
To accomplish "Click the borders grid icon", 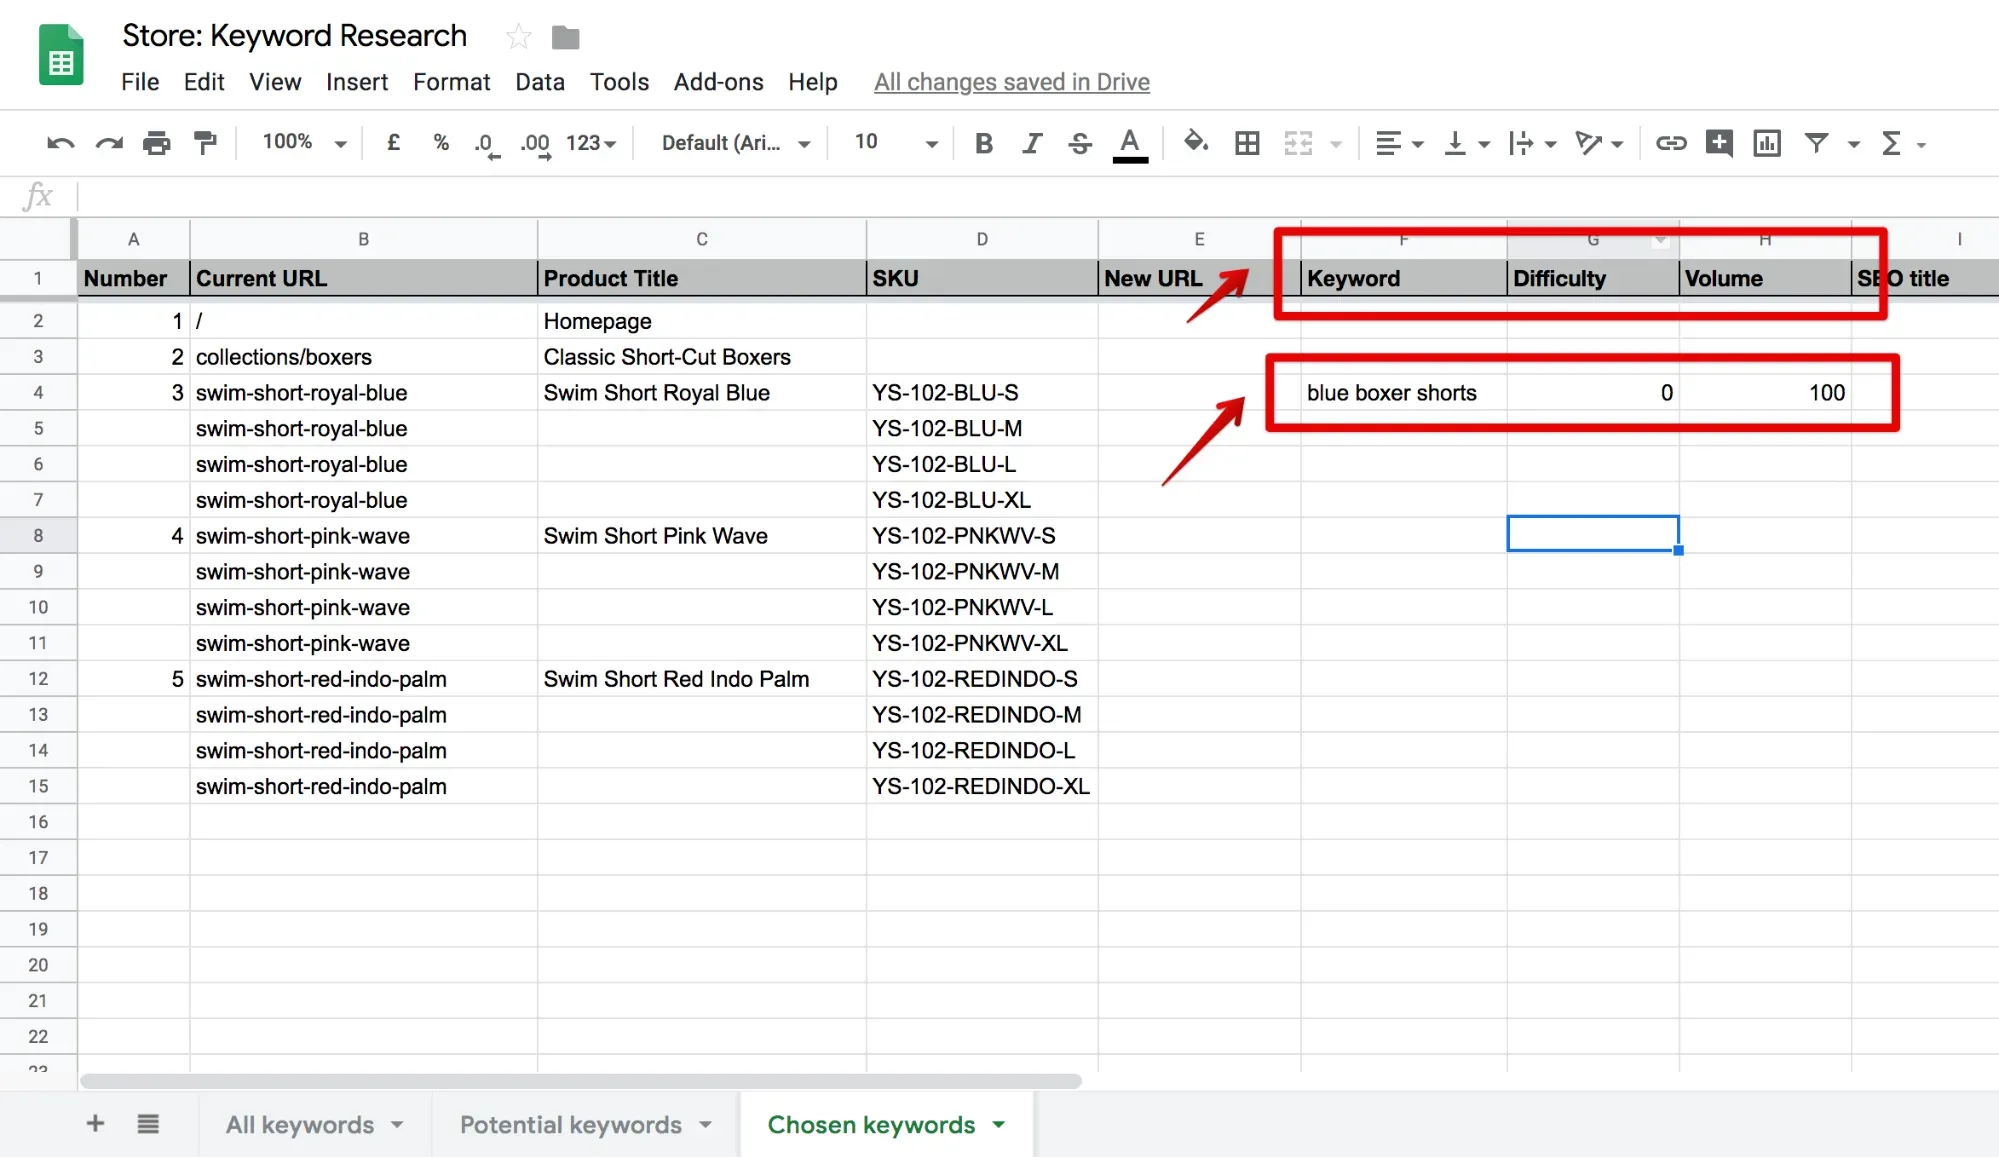I will [x=1246, y=143].
